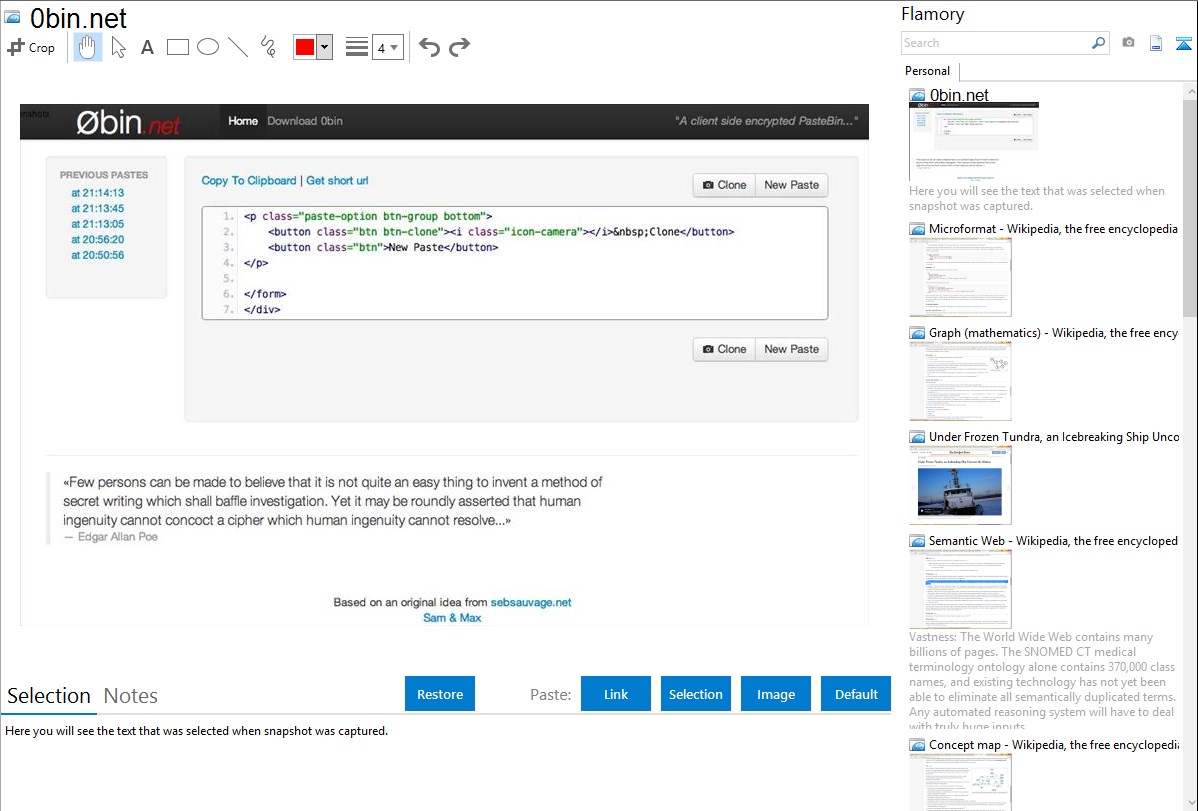
Task: Open the Microformat Wikipedia snapshot thumbnail
Action: coord(960,277)
